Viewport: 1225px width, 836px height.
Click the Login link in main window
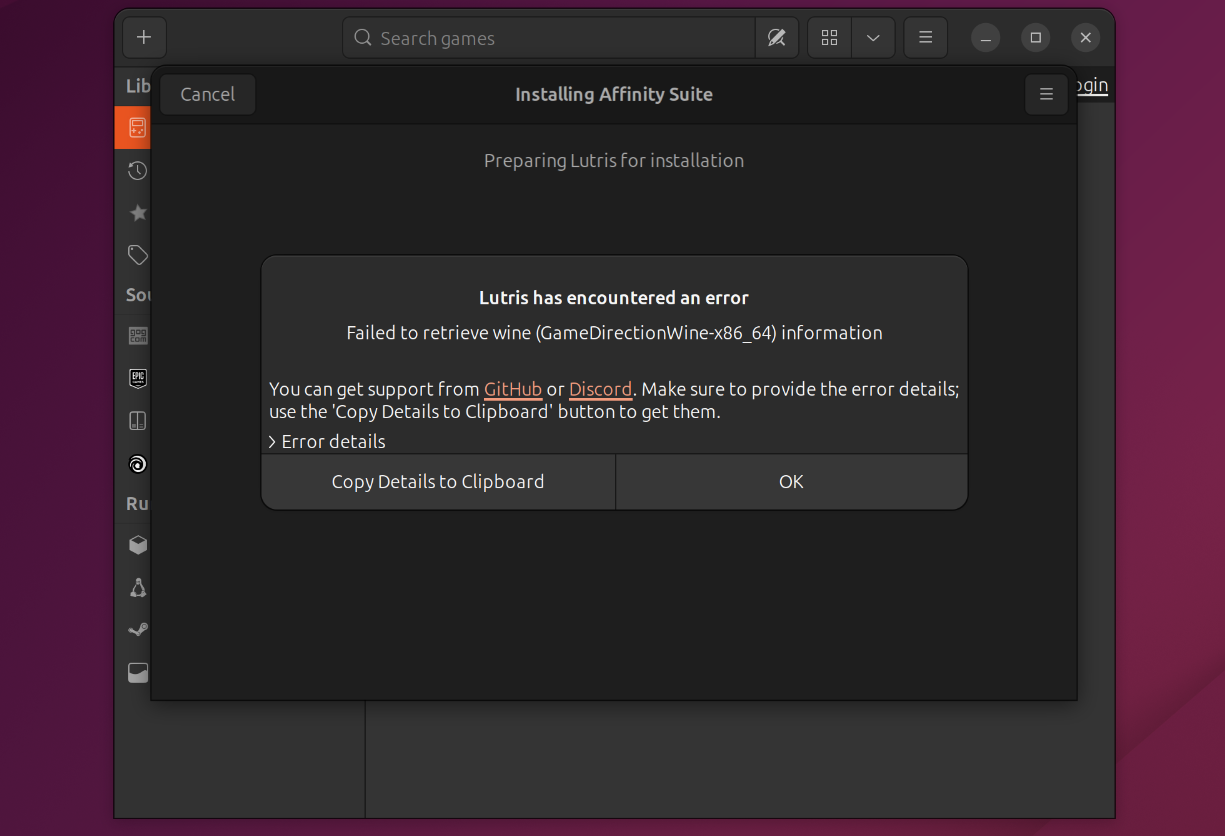click(1092, 85)
